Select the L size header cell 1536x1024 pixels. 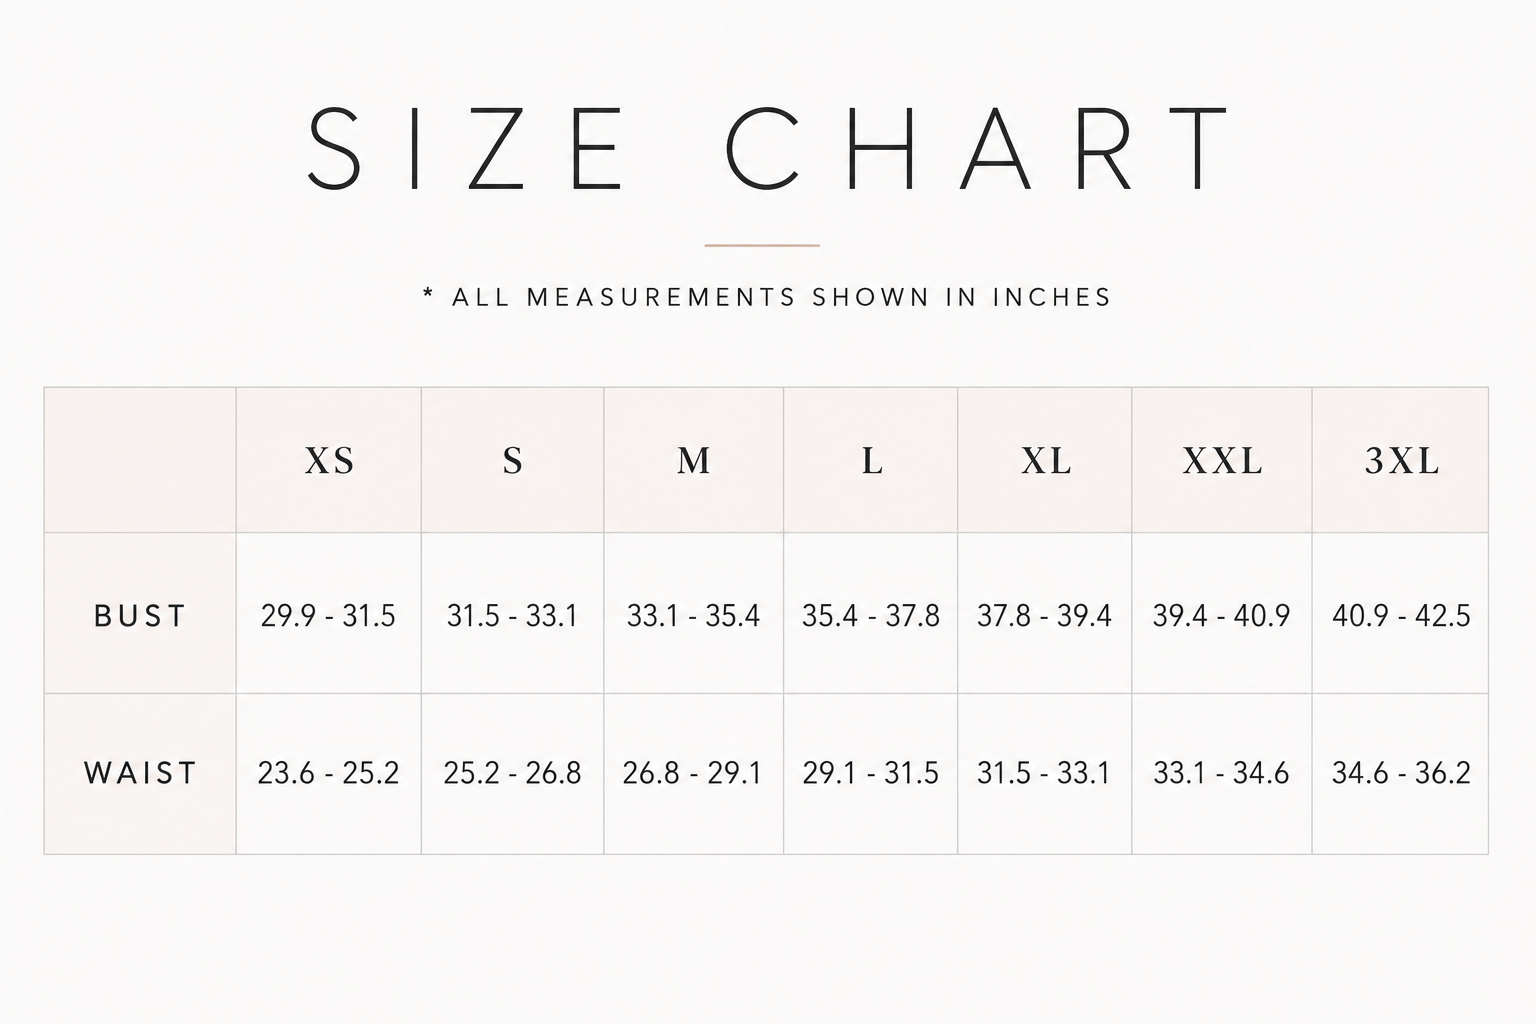tap(871, 460)
